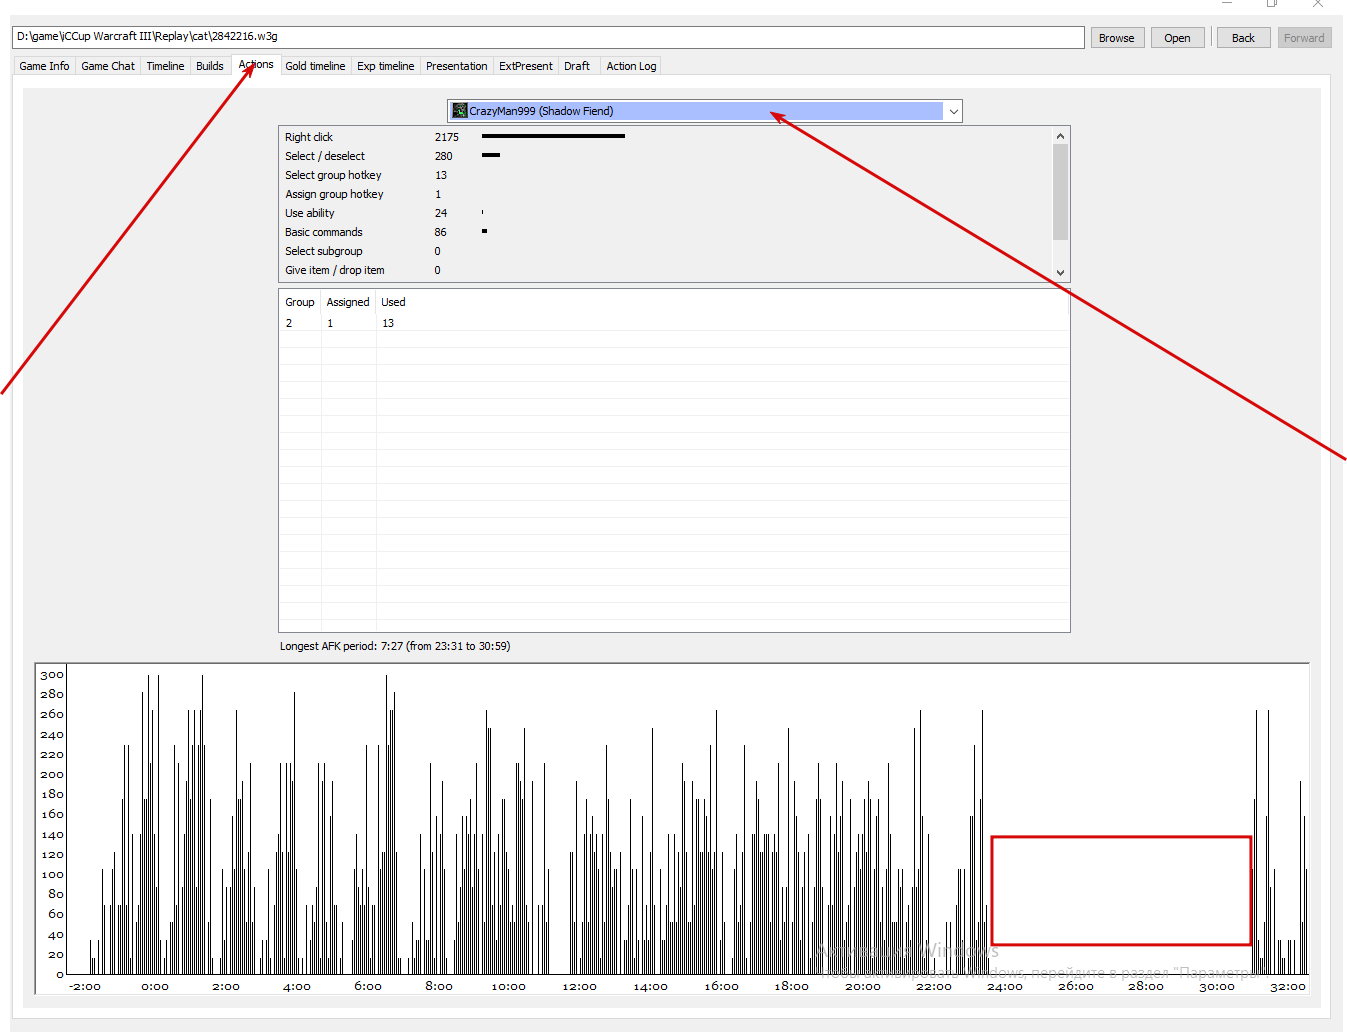This screenshot has height=1032, width=1347.
Task: Expand the player selection dropdown arrow
Action: [953, 111]
